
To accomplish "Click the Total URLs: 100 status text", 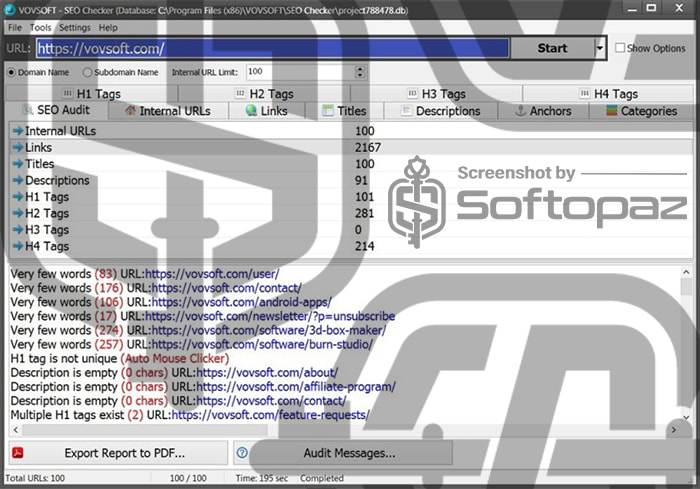I will (35, 478).
